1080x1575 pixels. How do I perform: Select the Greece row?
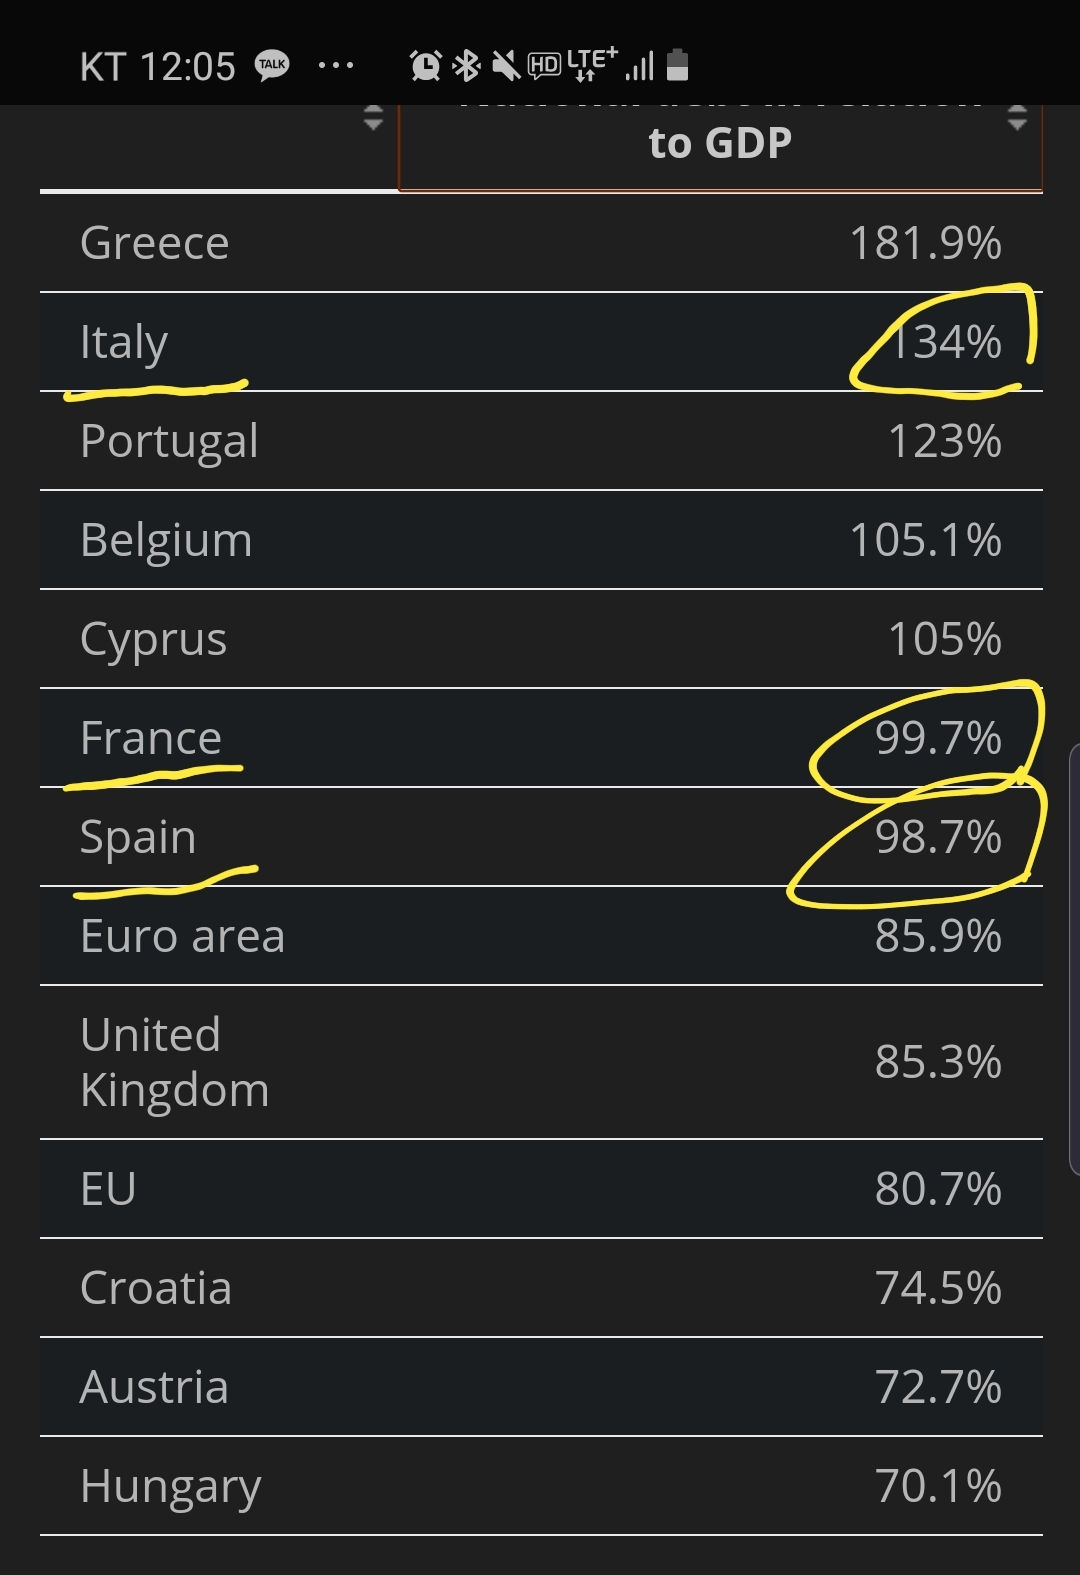pyautogui.click(x=541, y=243)
